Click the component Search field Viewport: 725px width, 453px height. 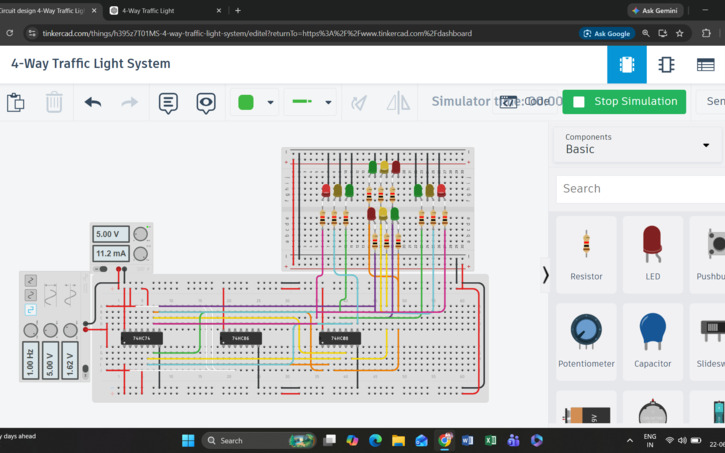click(x=641, y=189)
